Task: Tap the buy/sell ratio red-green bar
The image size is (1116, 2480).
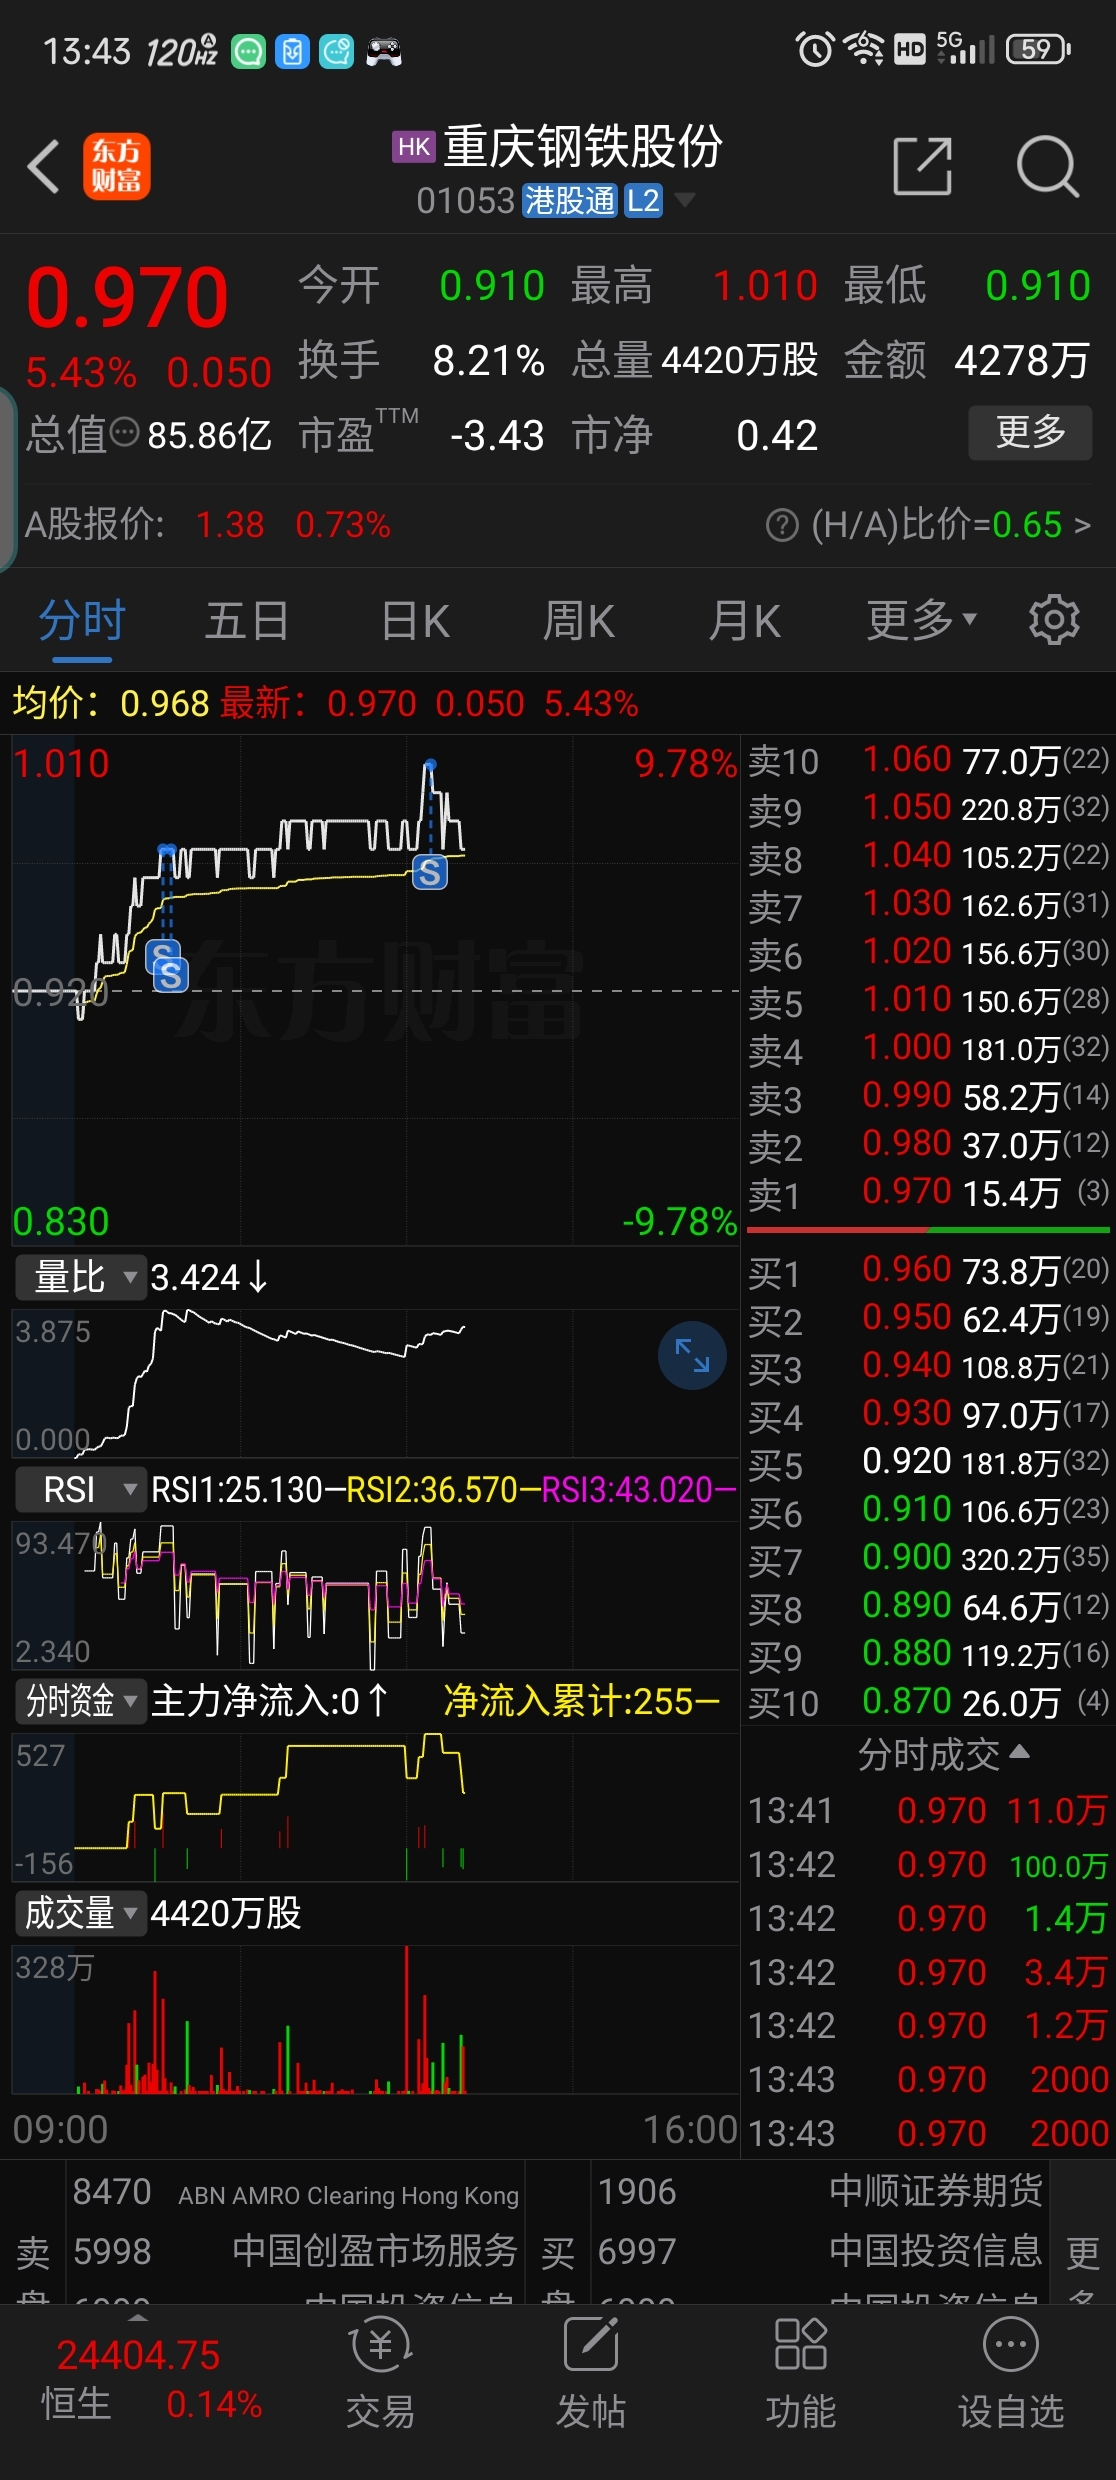Action: pyautogui.click(x=928, y=1230)
